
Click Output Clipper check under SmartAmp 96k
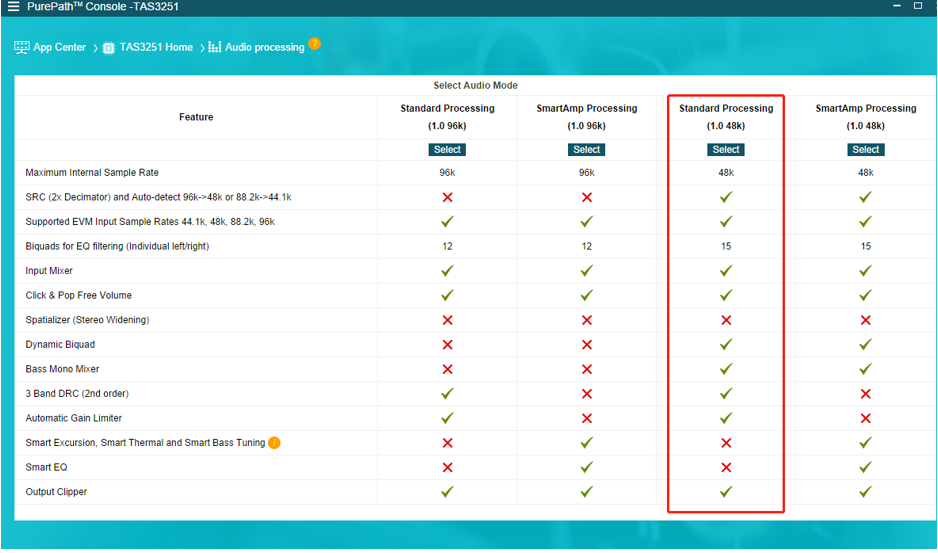(586, 492)
